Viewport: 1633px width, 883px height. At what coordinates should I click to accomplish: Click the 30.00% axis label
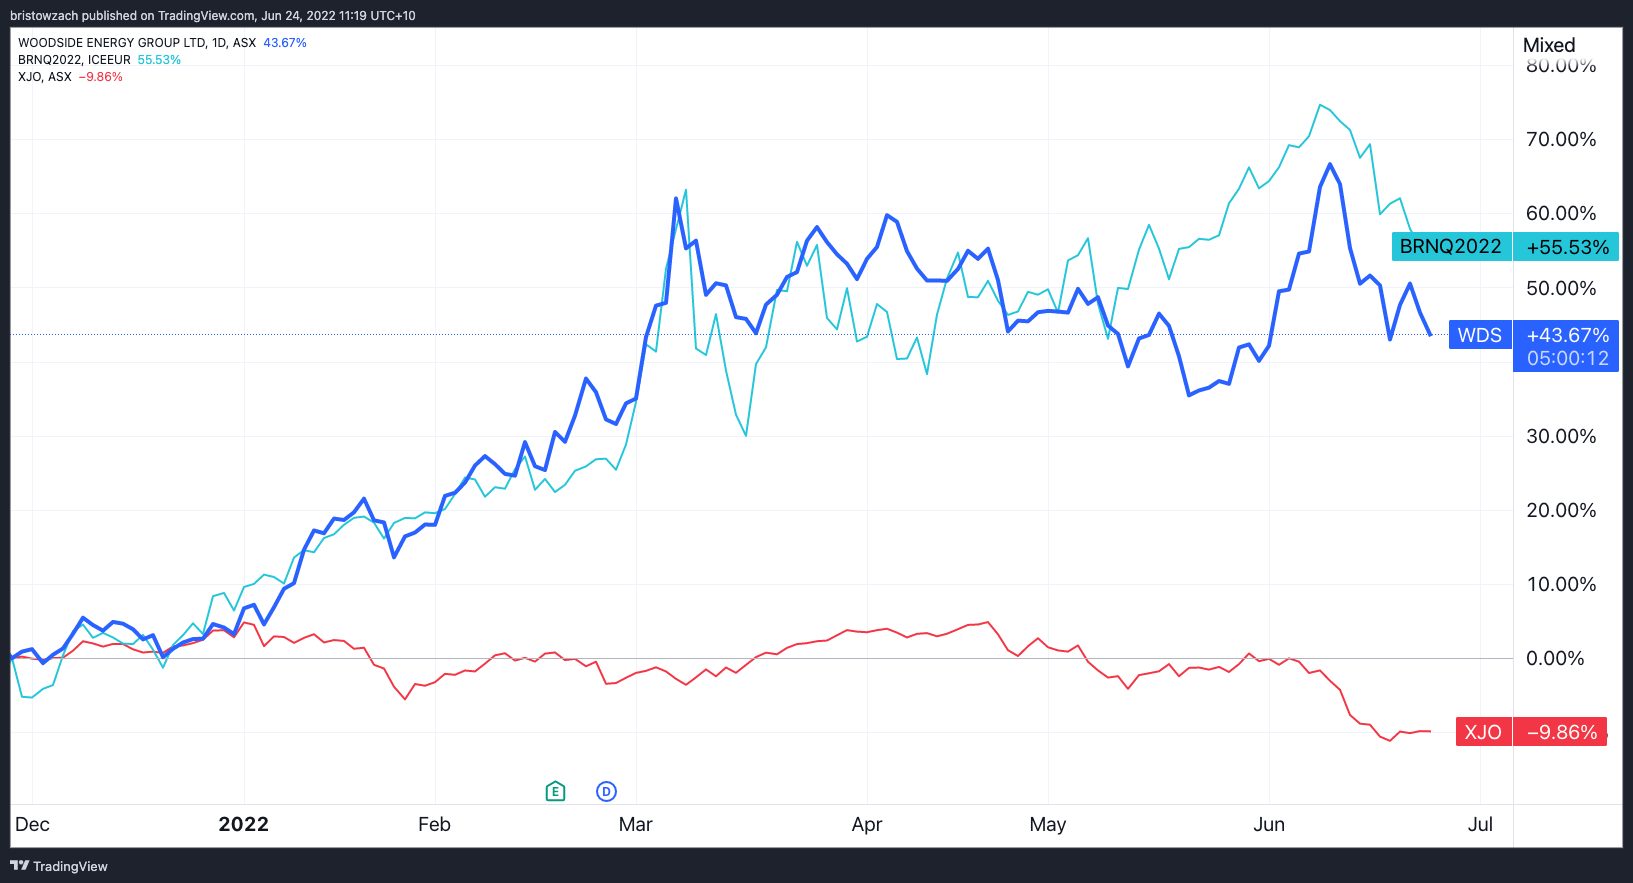click(1561, 436)
